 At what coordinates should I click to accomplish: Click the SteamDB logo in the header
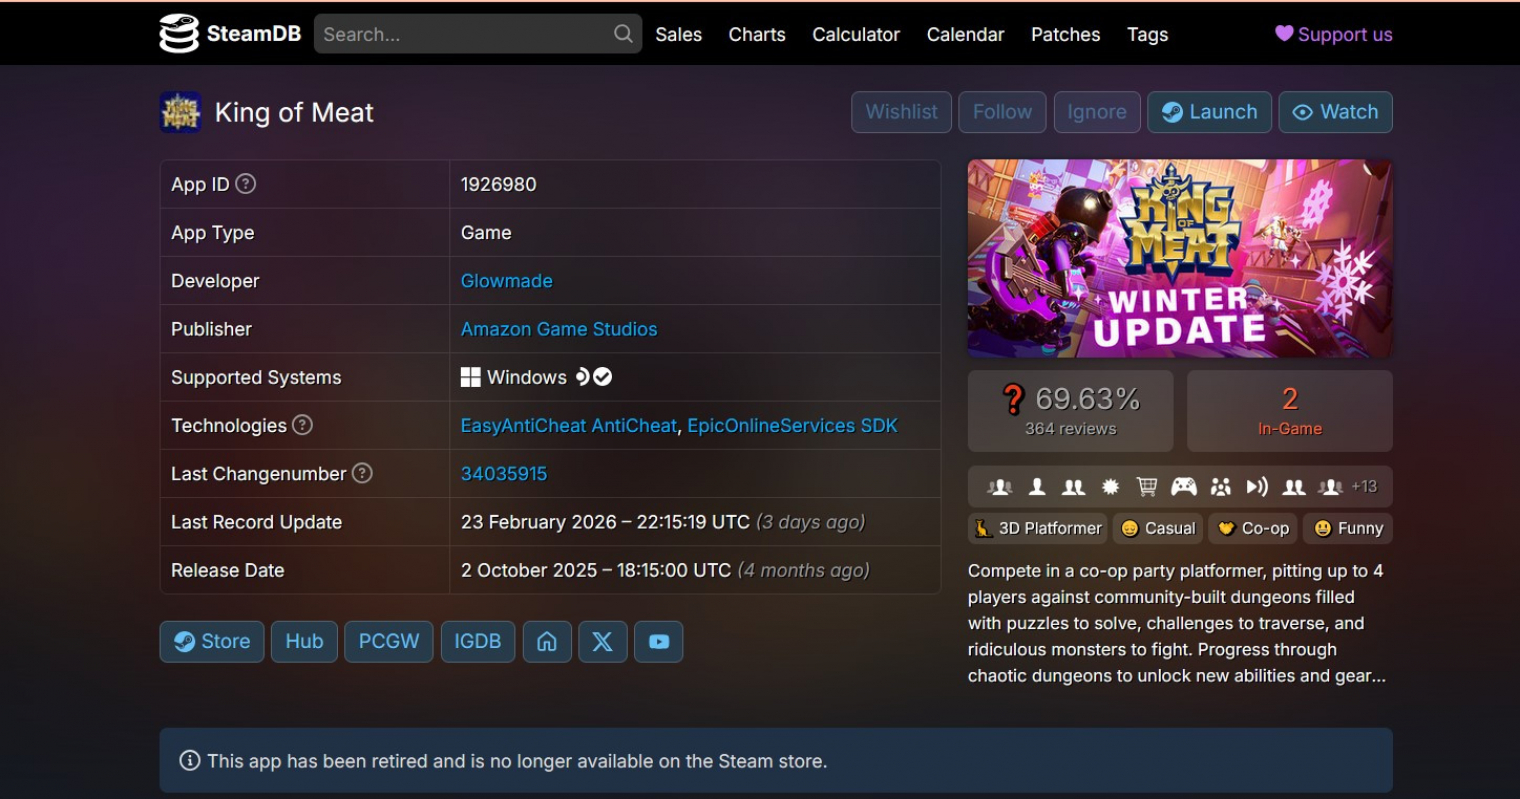coord(230,34)
